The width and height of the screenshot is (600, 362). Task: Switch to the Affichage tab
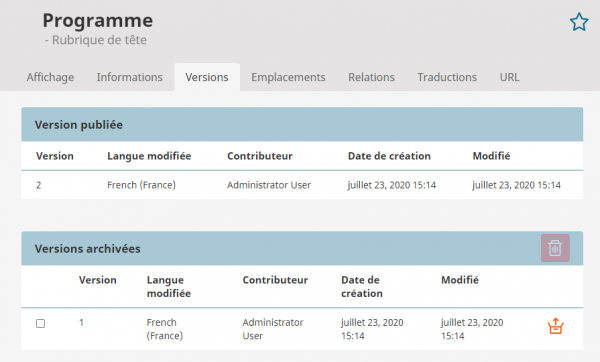(50, 77)
